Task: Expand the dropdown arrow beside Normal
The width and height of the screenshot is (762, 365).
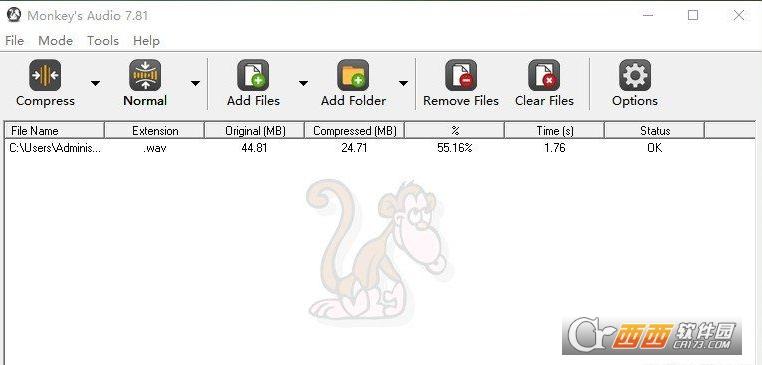Action: pyautogui.click(x=195, y=84)
